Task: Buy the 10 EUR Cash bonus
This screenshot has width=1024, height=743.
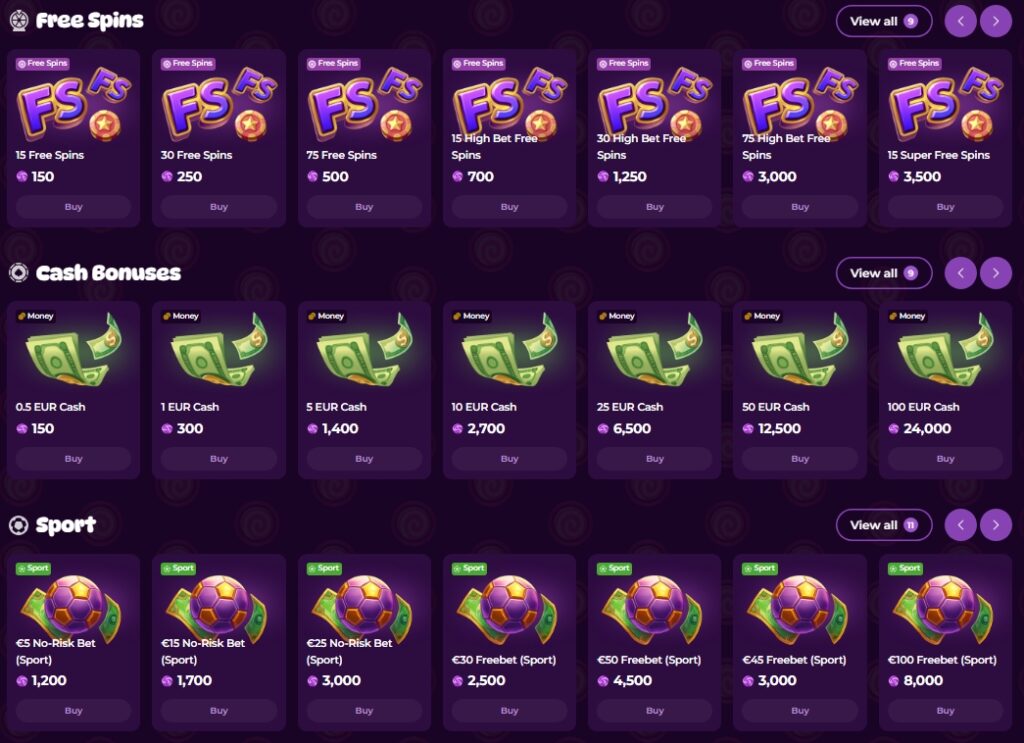Action: (x=509, y=459)
